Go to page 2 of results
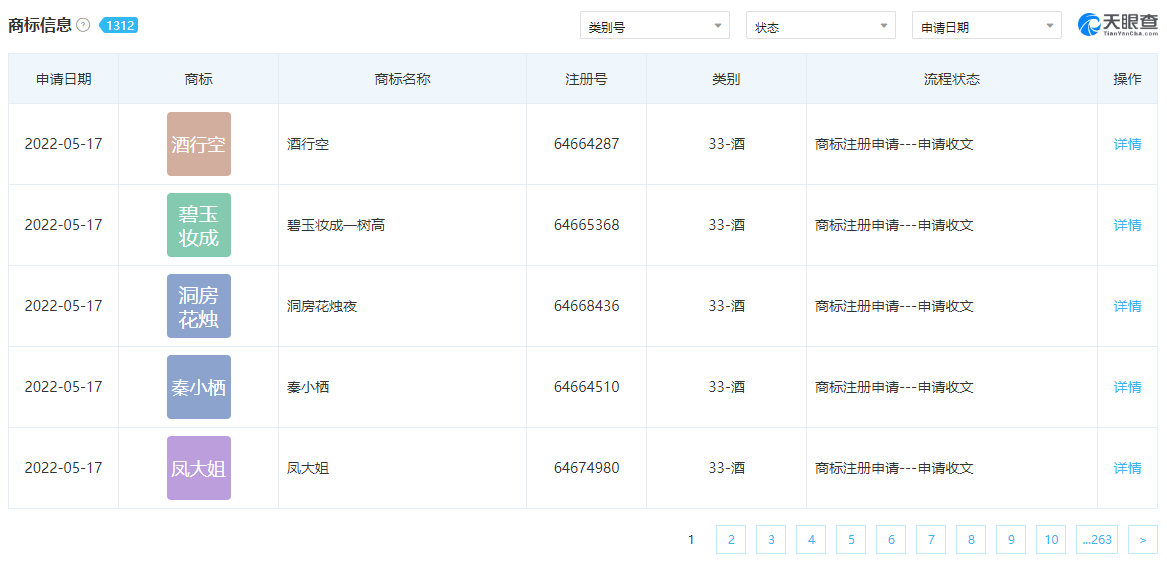Viewport: 1167px width, 563px height. click(731, 540)
